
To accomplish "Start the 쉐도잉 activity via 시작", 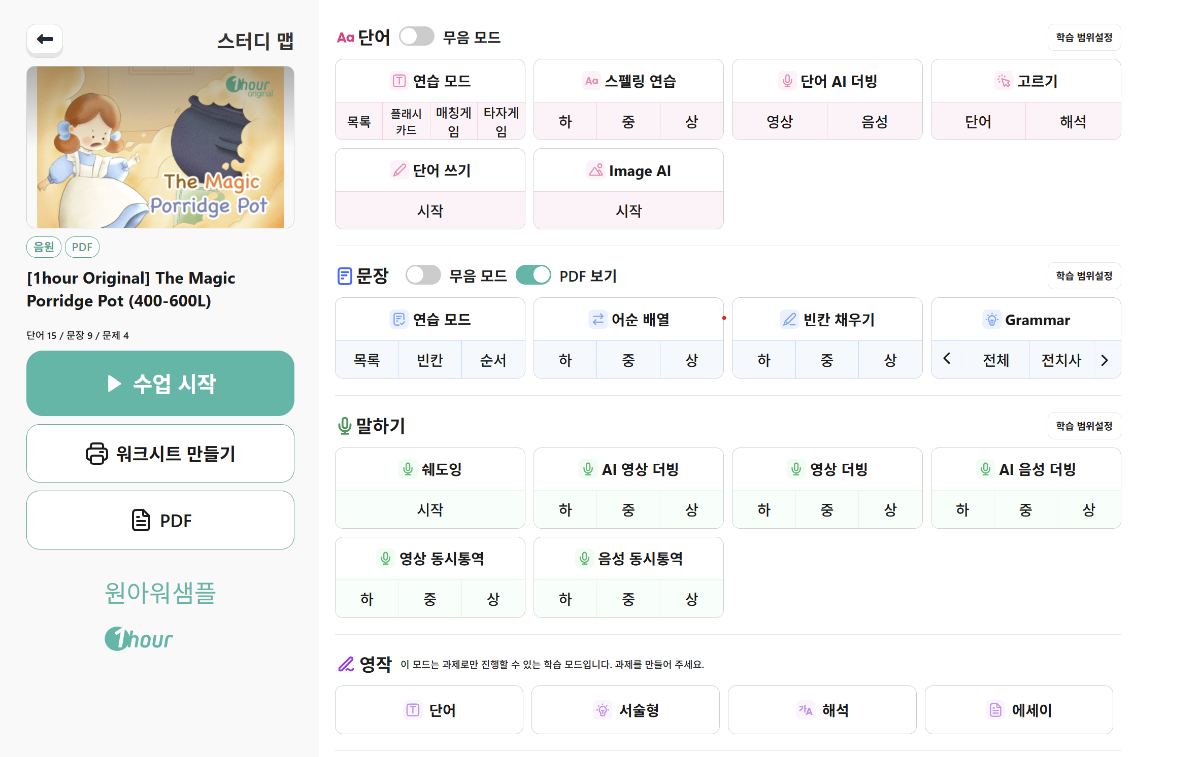I will [430, 510].
